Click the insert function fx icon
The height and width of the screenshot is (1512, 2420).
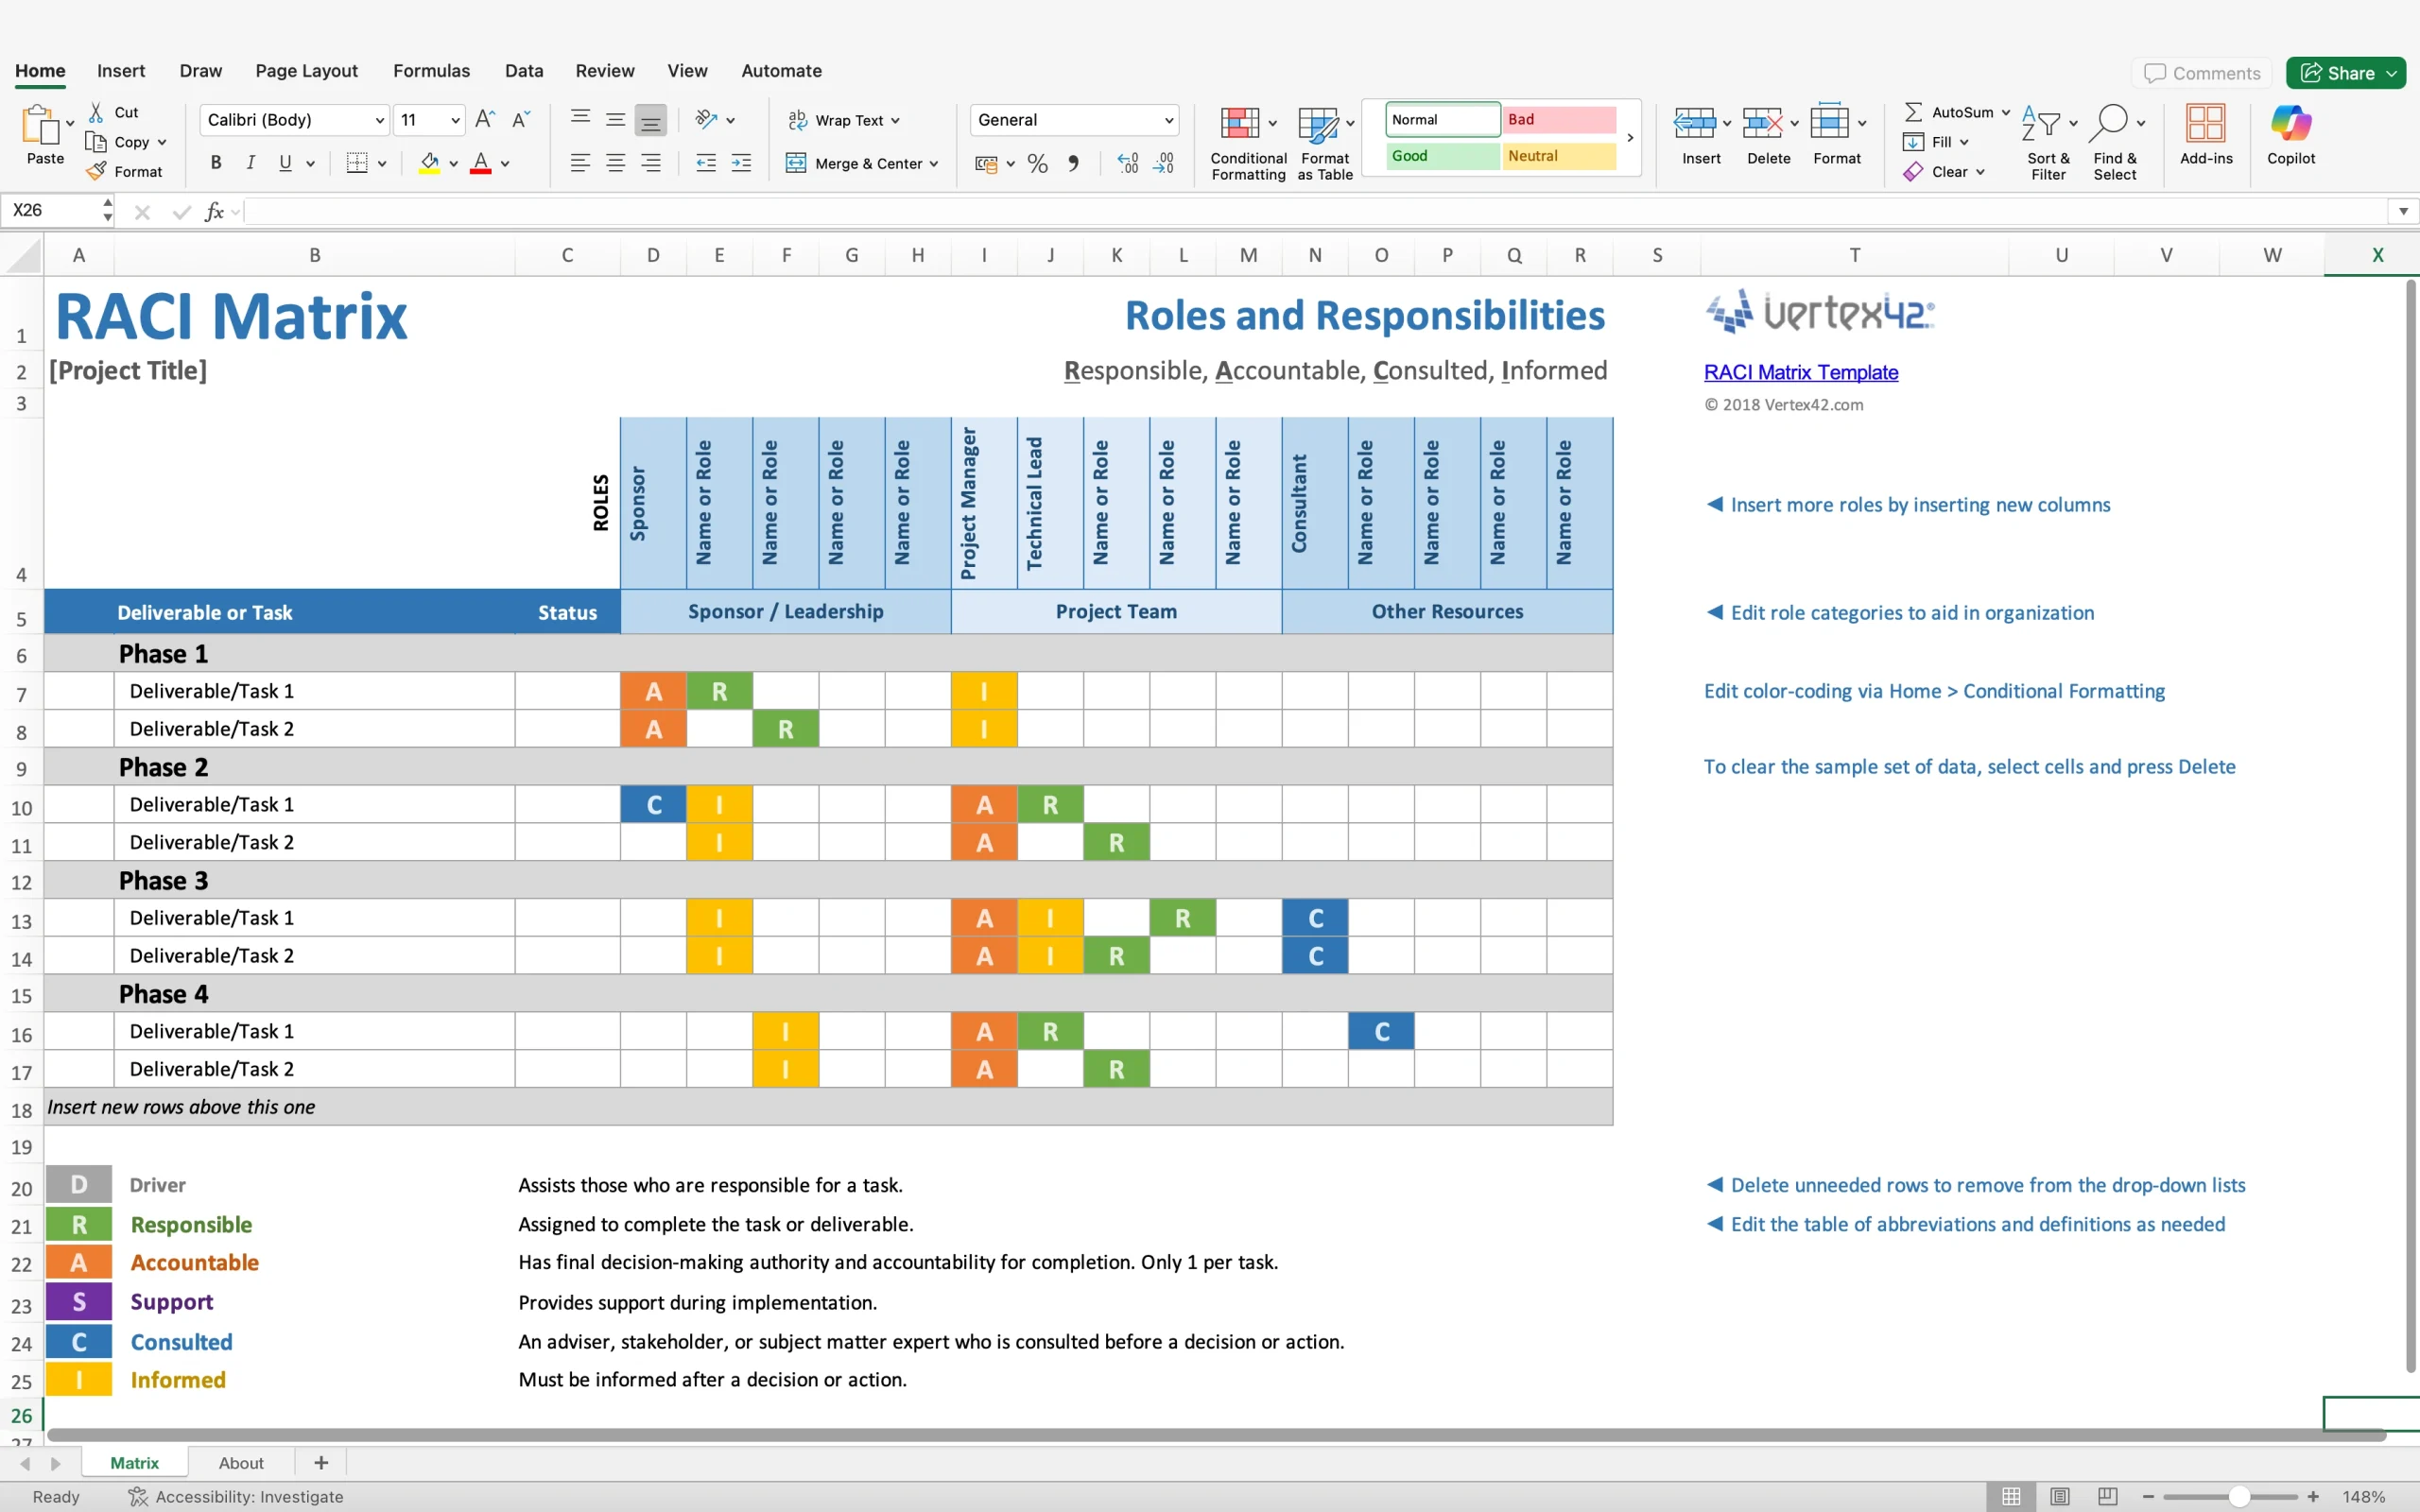pyautogui.click(x=213, y=211)
